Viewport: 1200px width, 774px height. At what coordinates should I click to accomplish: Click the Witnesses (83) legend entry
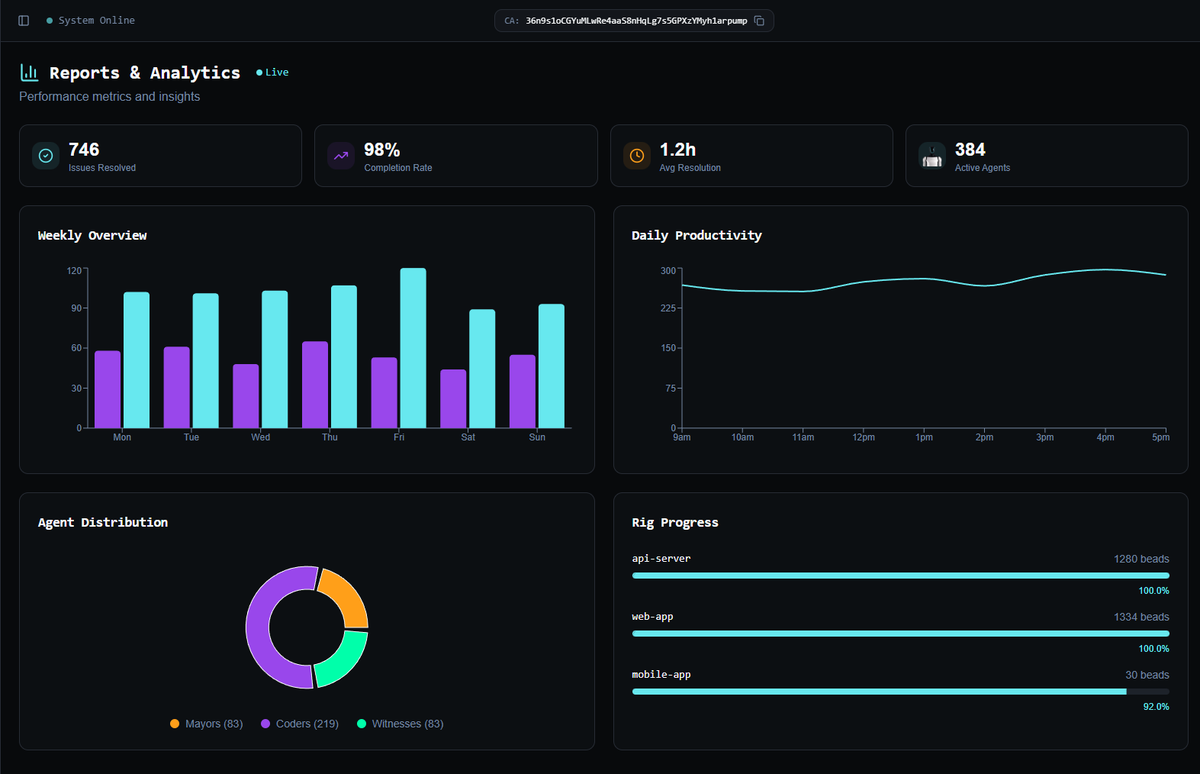(x=400, y=723)
